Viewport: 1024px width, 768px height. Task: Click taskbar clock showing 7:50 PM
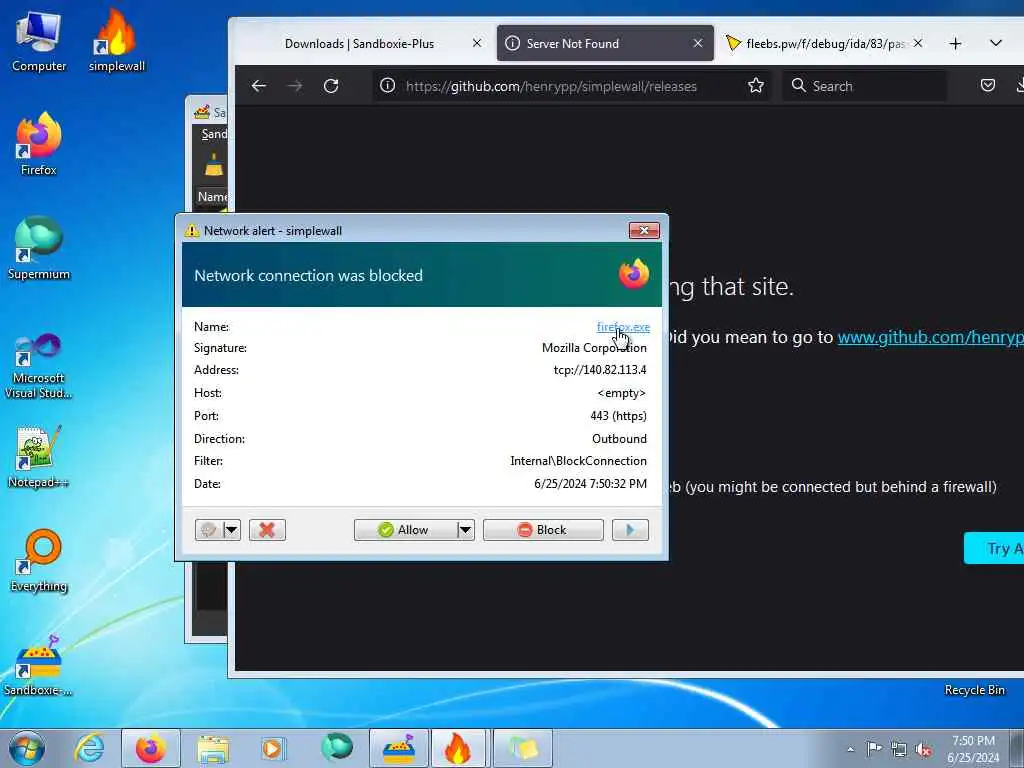point(973,749)
